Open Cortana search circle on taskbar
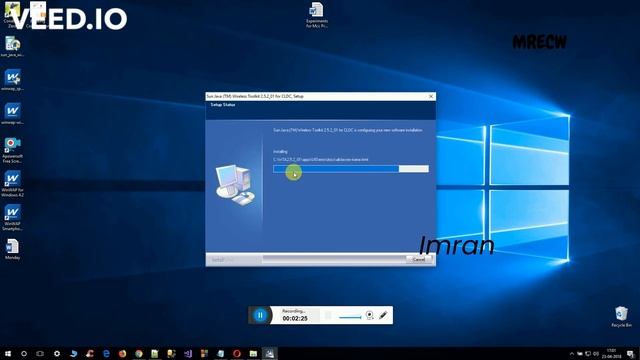 pyautogui.click(x=24, y=353)
